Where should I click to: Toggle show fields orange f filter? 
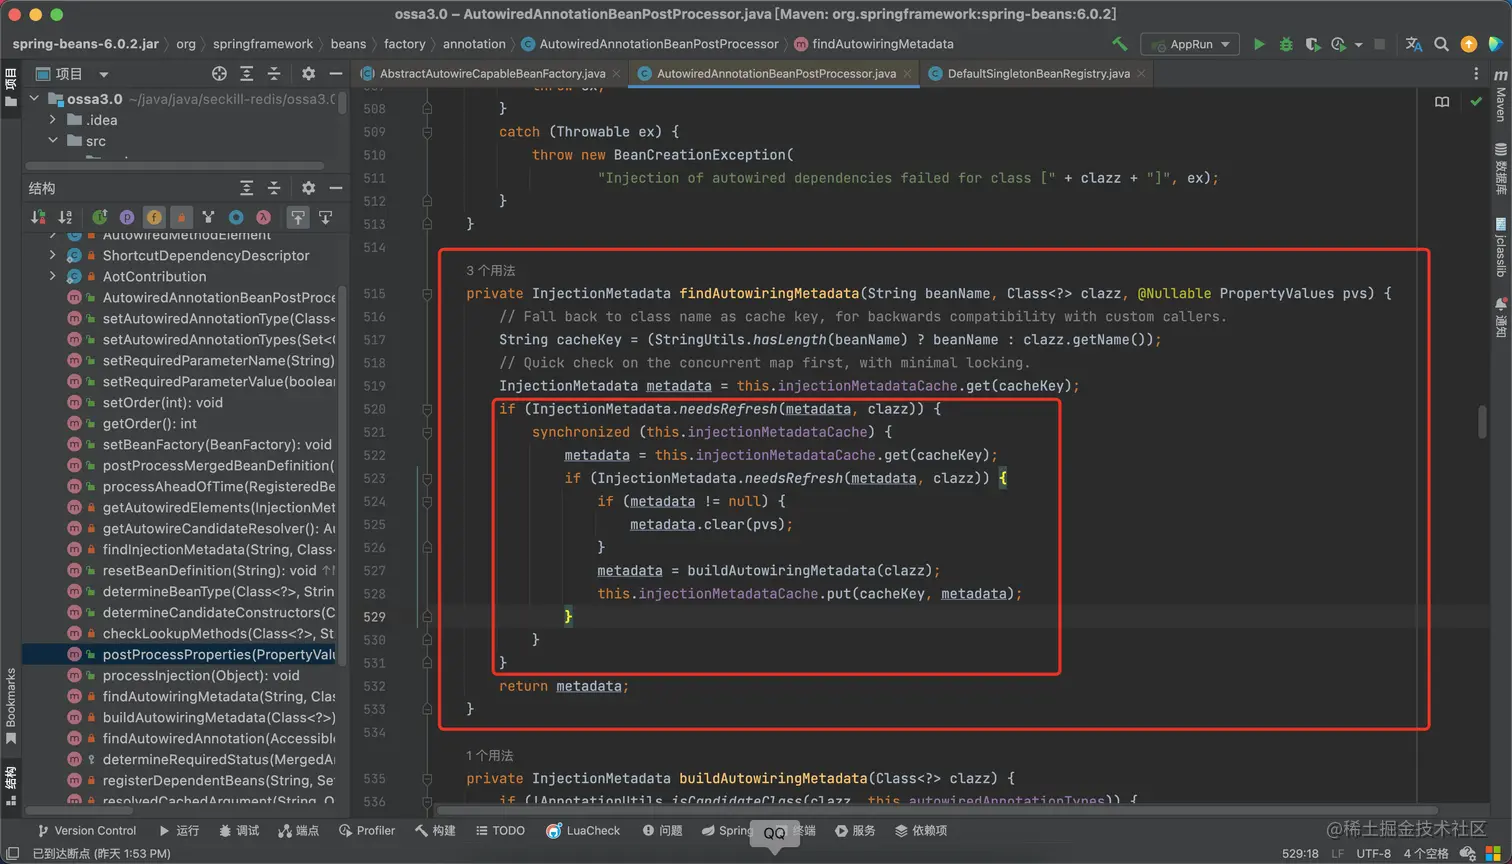tap(154, 217)
